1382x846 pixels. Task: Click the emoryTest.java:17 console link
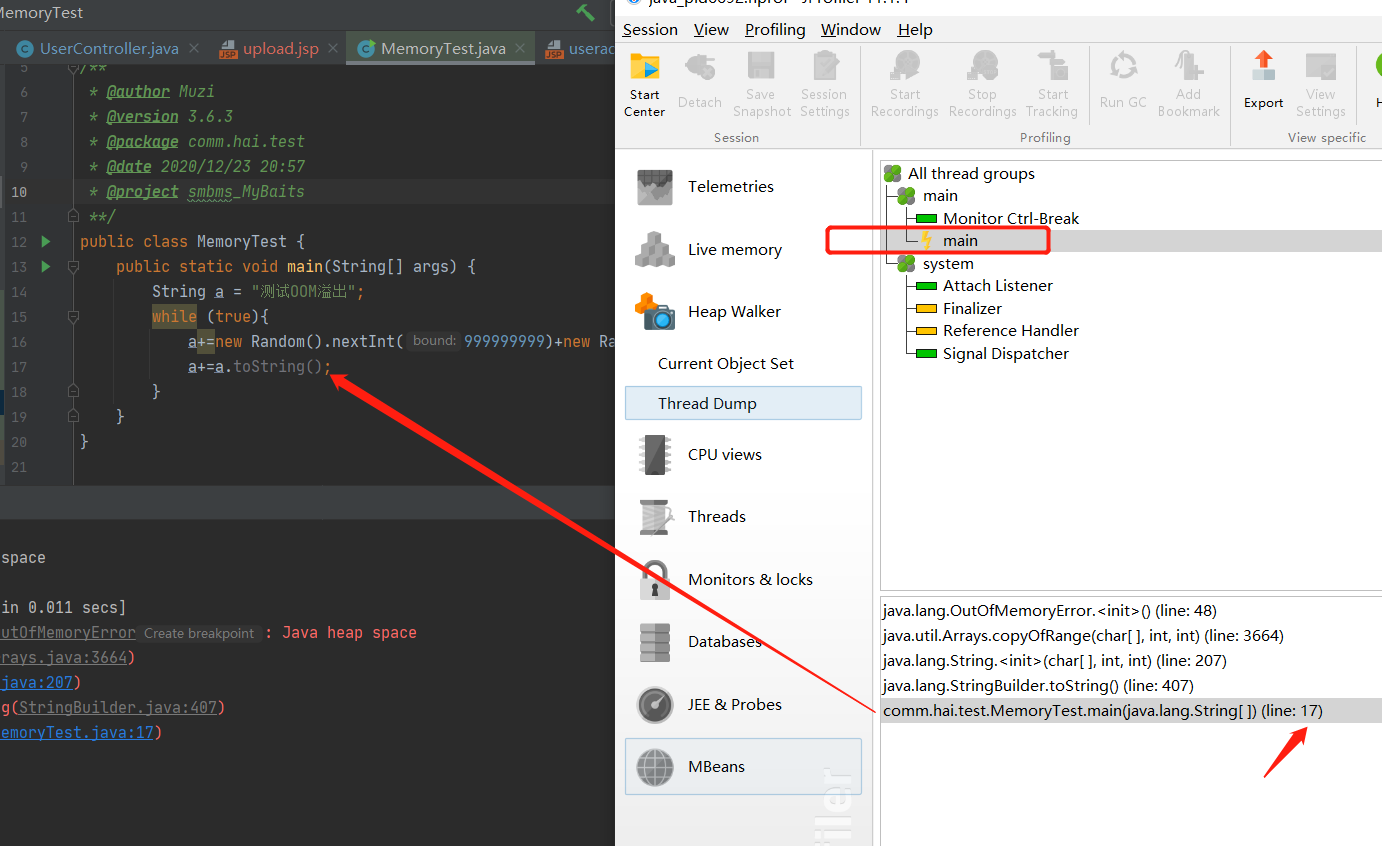coord(77,733)
